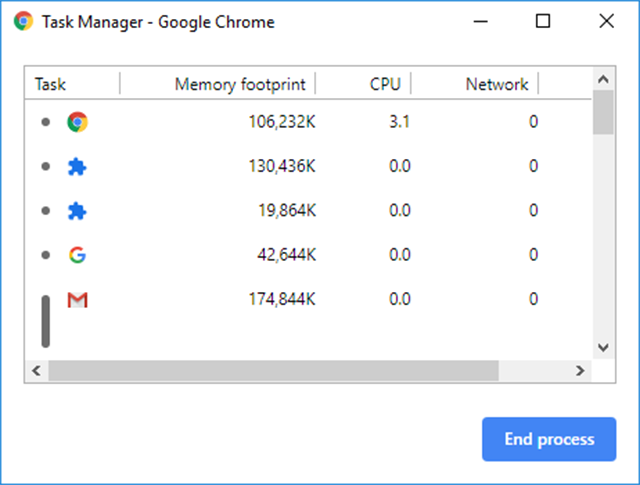640x485 pixels.
Task: Click the vertical scrollbar thumb
Action: [x=603, y=112]
